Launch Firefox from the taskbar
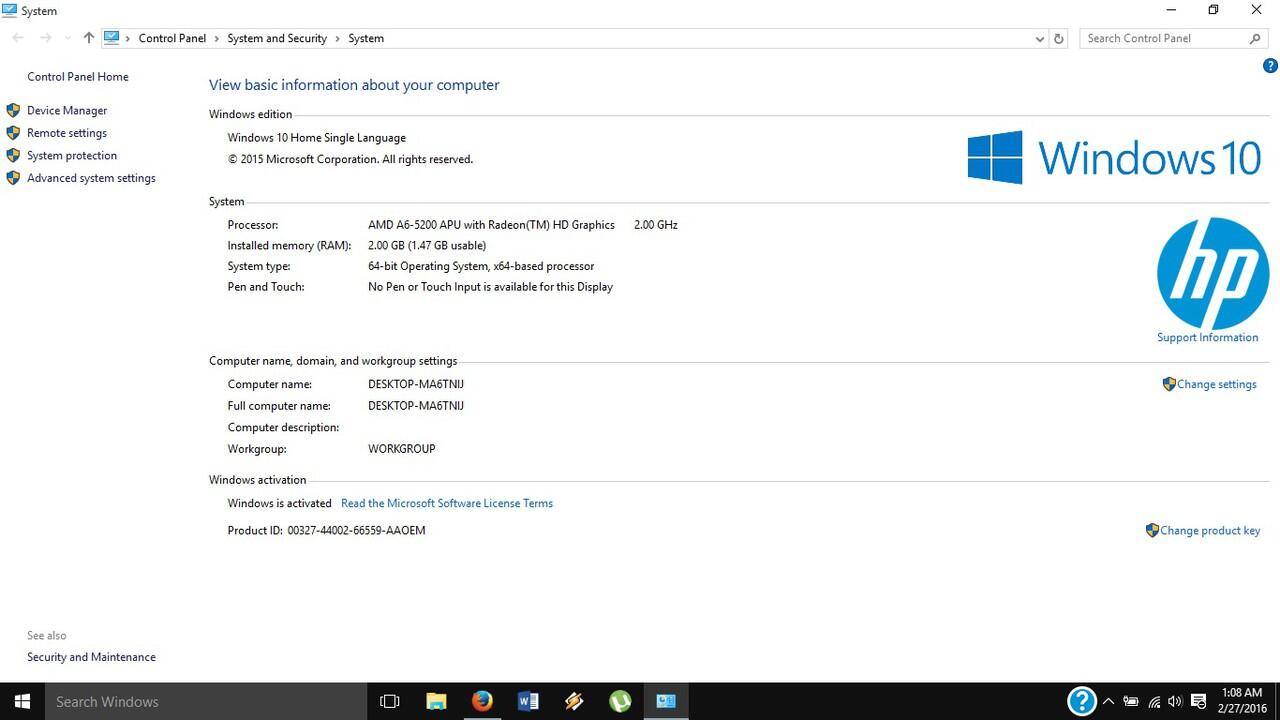The width and height of the screenshot is (1280, 720). pos(482,701)
